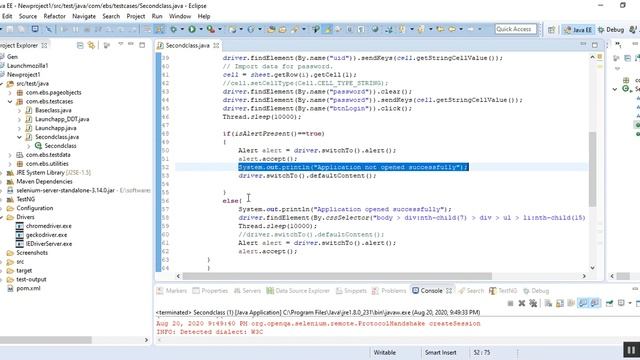Select chromedriver.exe in Drivers folder
The width and height of the screenshot is (640, 360).
49,226
